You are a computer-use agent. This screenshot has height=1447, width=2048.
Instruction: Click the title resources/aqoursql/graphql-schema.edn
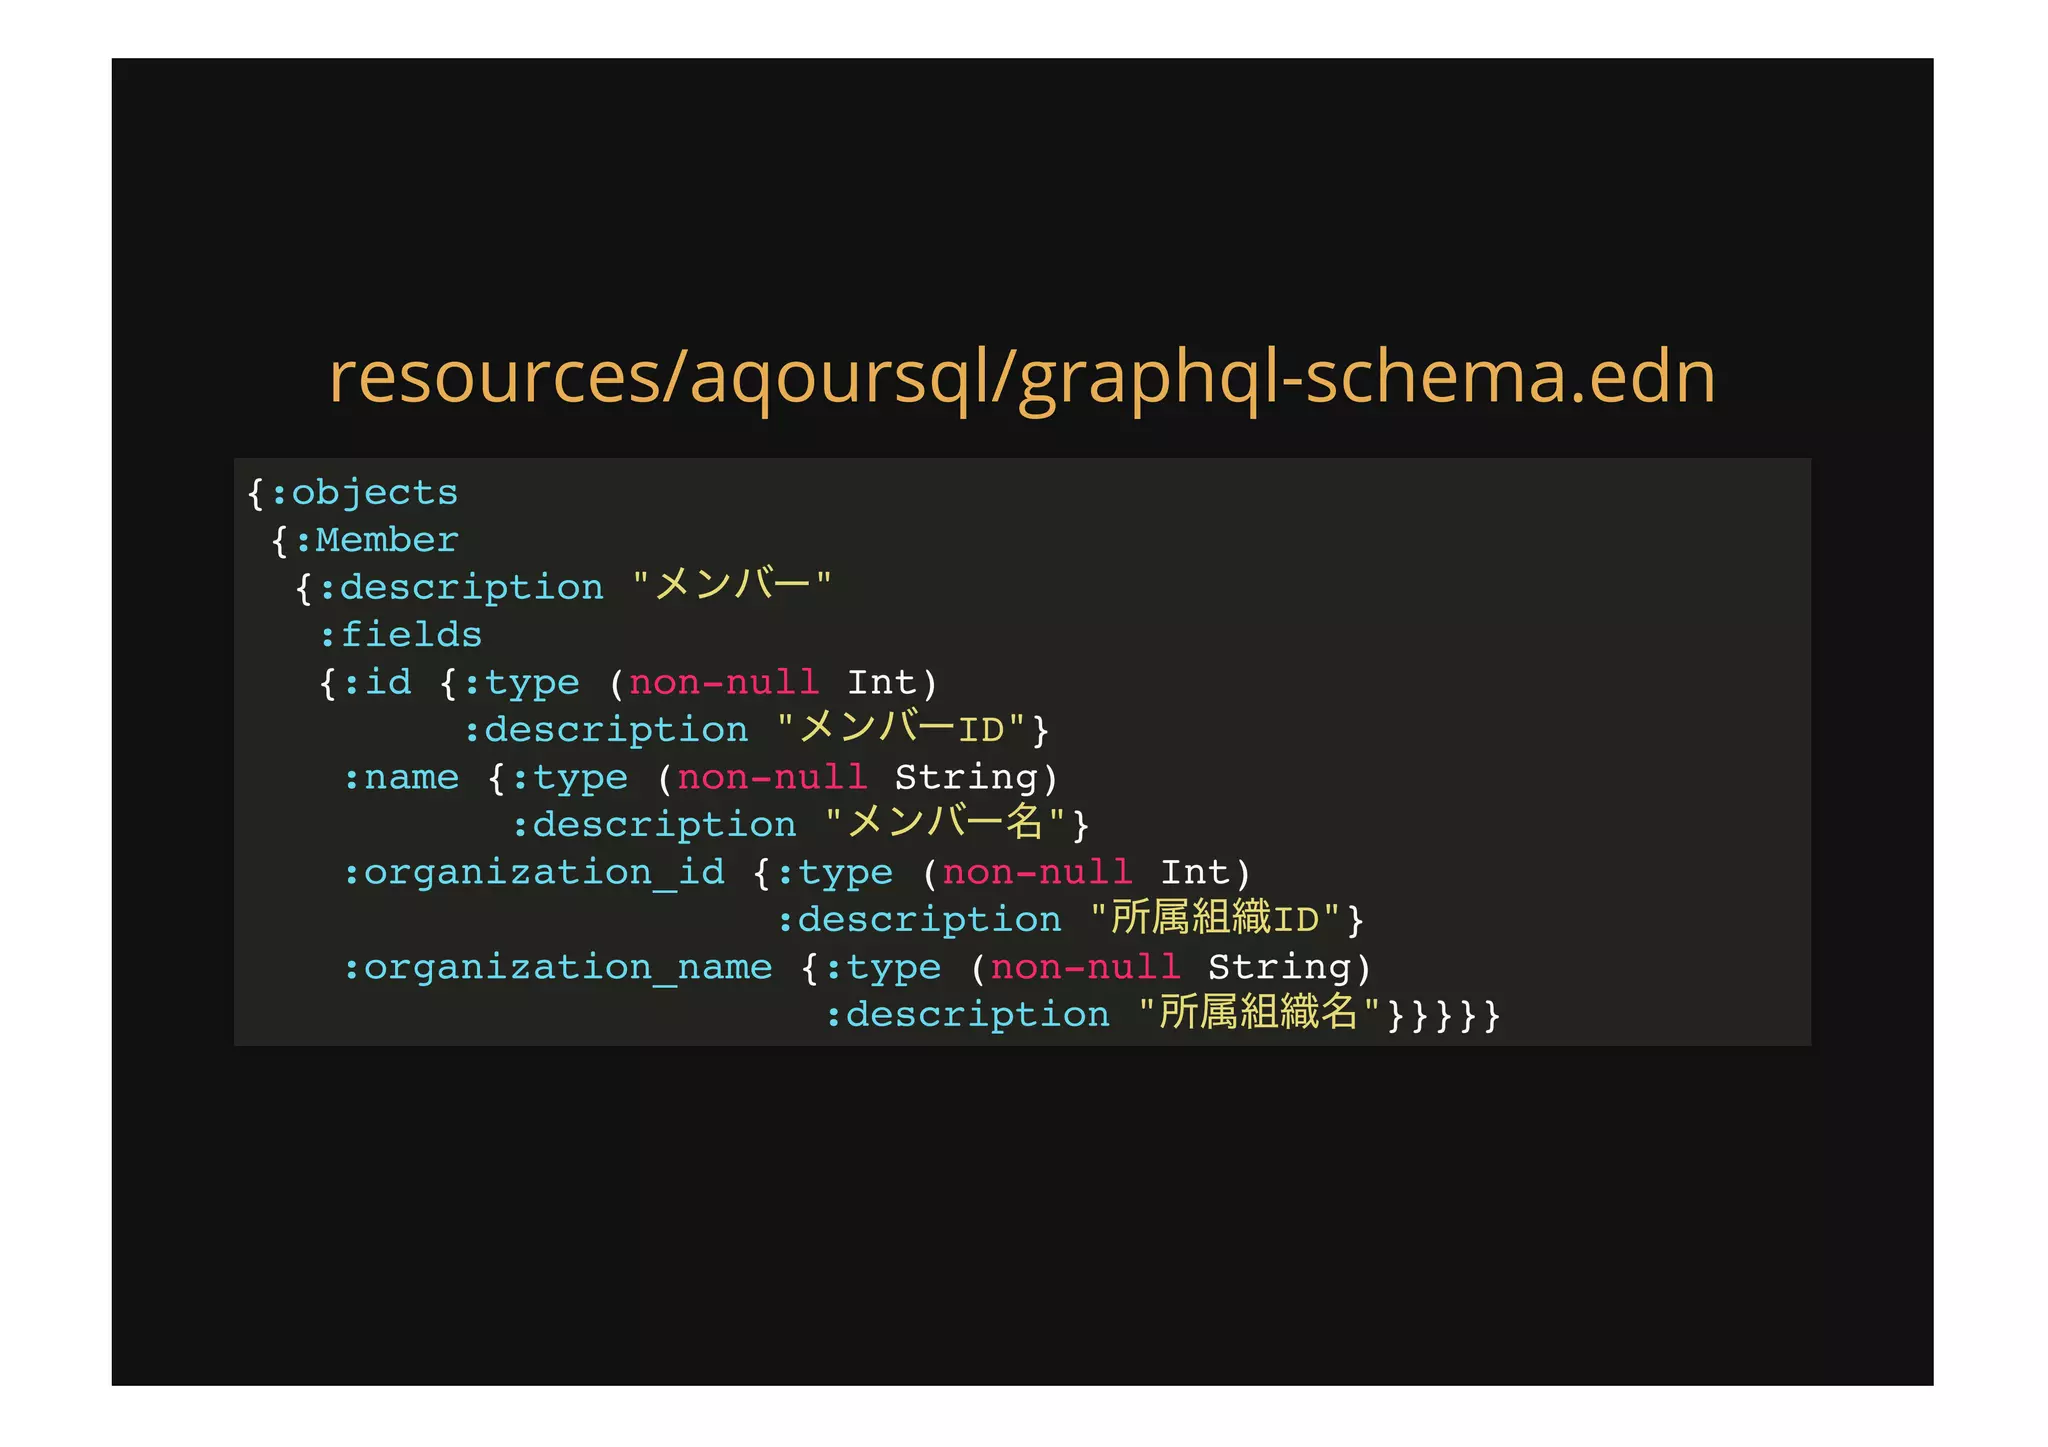pos(1022,377)
